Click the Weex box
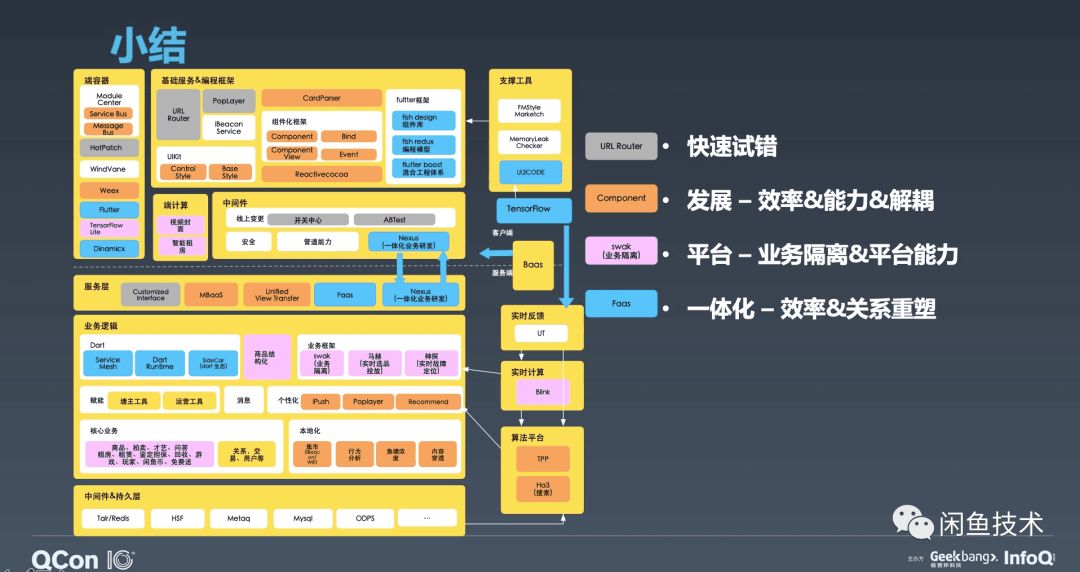The height and width of the screenshot is (572, 1080). pos(109,190)
